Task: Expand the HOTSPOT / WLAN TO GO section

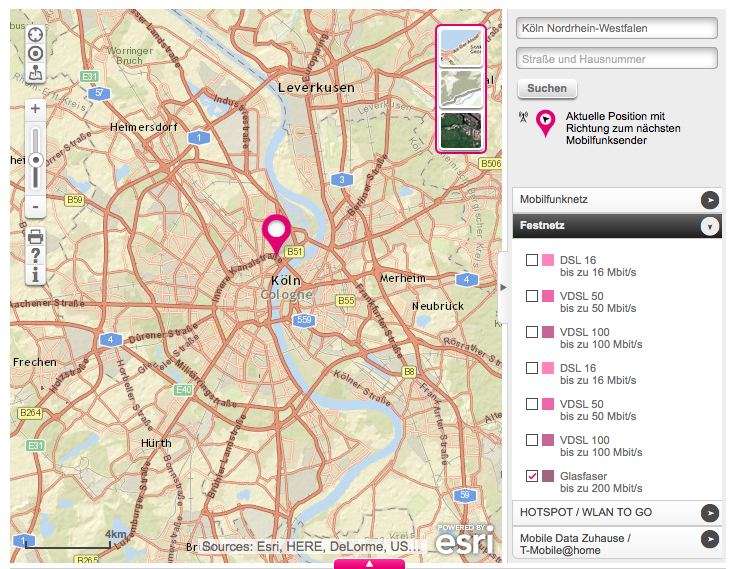Action: 710,513
